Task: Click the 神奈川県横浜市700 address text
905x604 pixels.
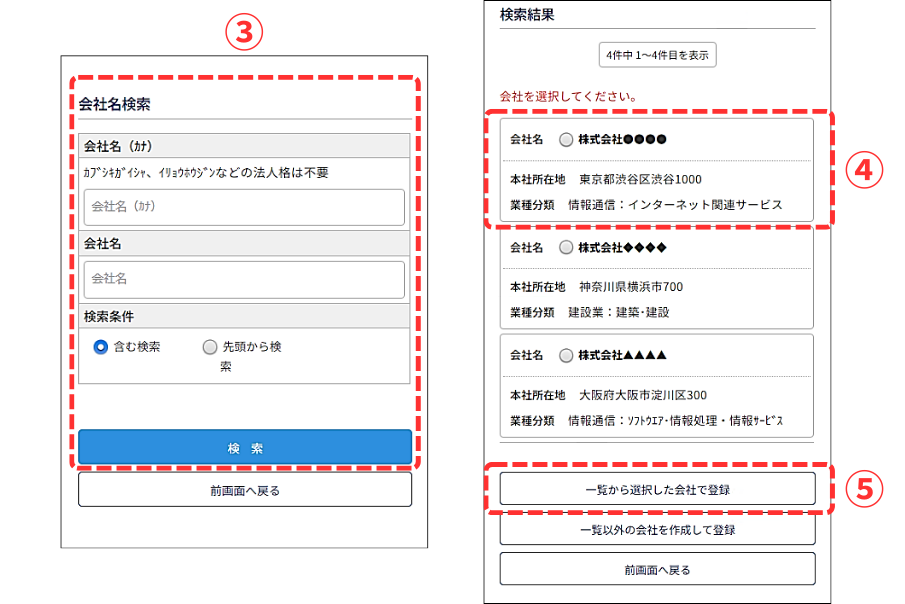Action: pyautogui.click(x=630, y=287)
